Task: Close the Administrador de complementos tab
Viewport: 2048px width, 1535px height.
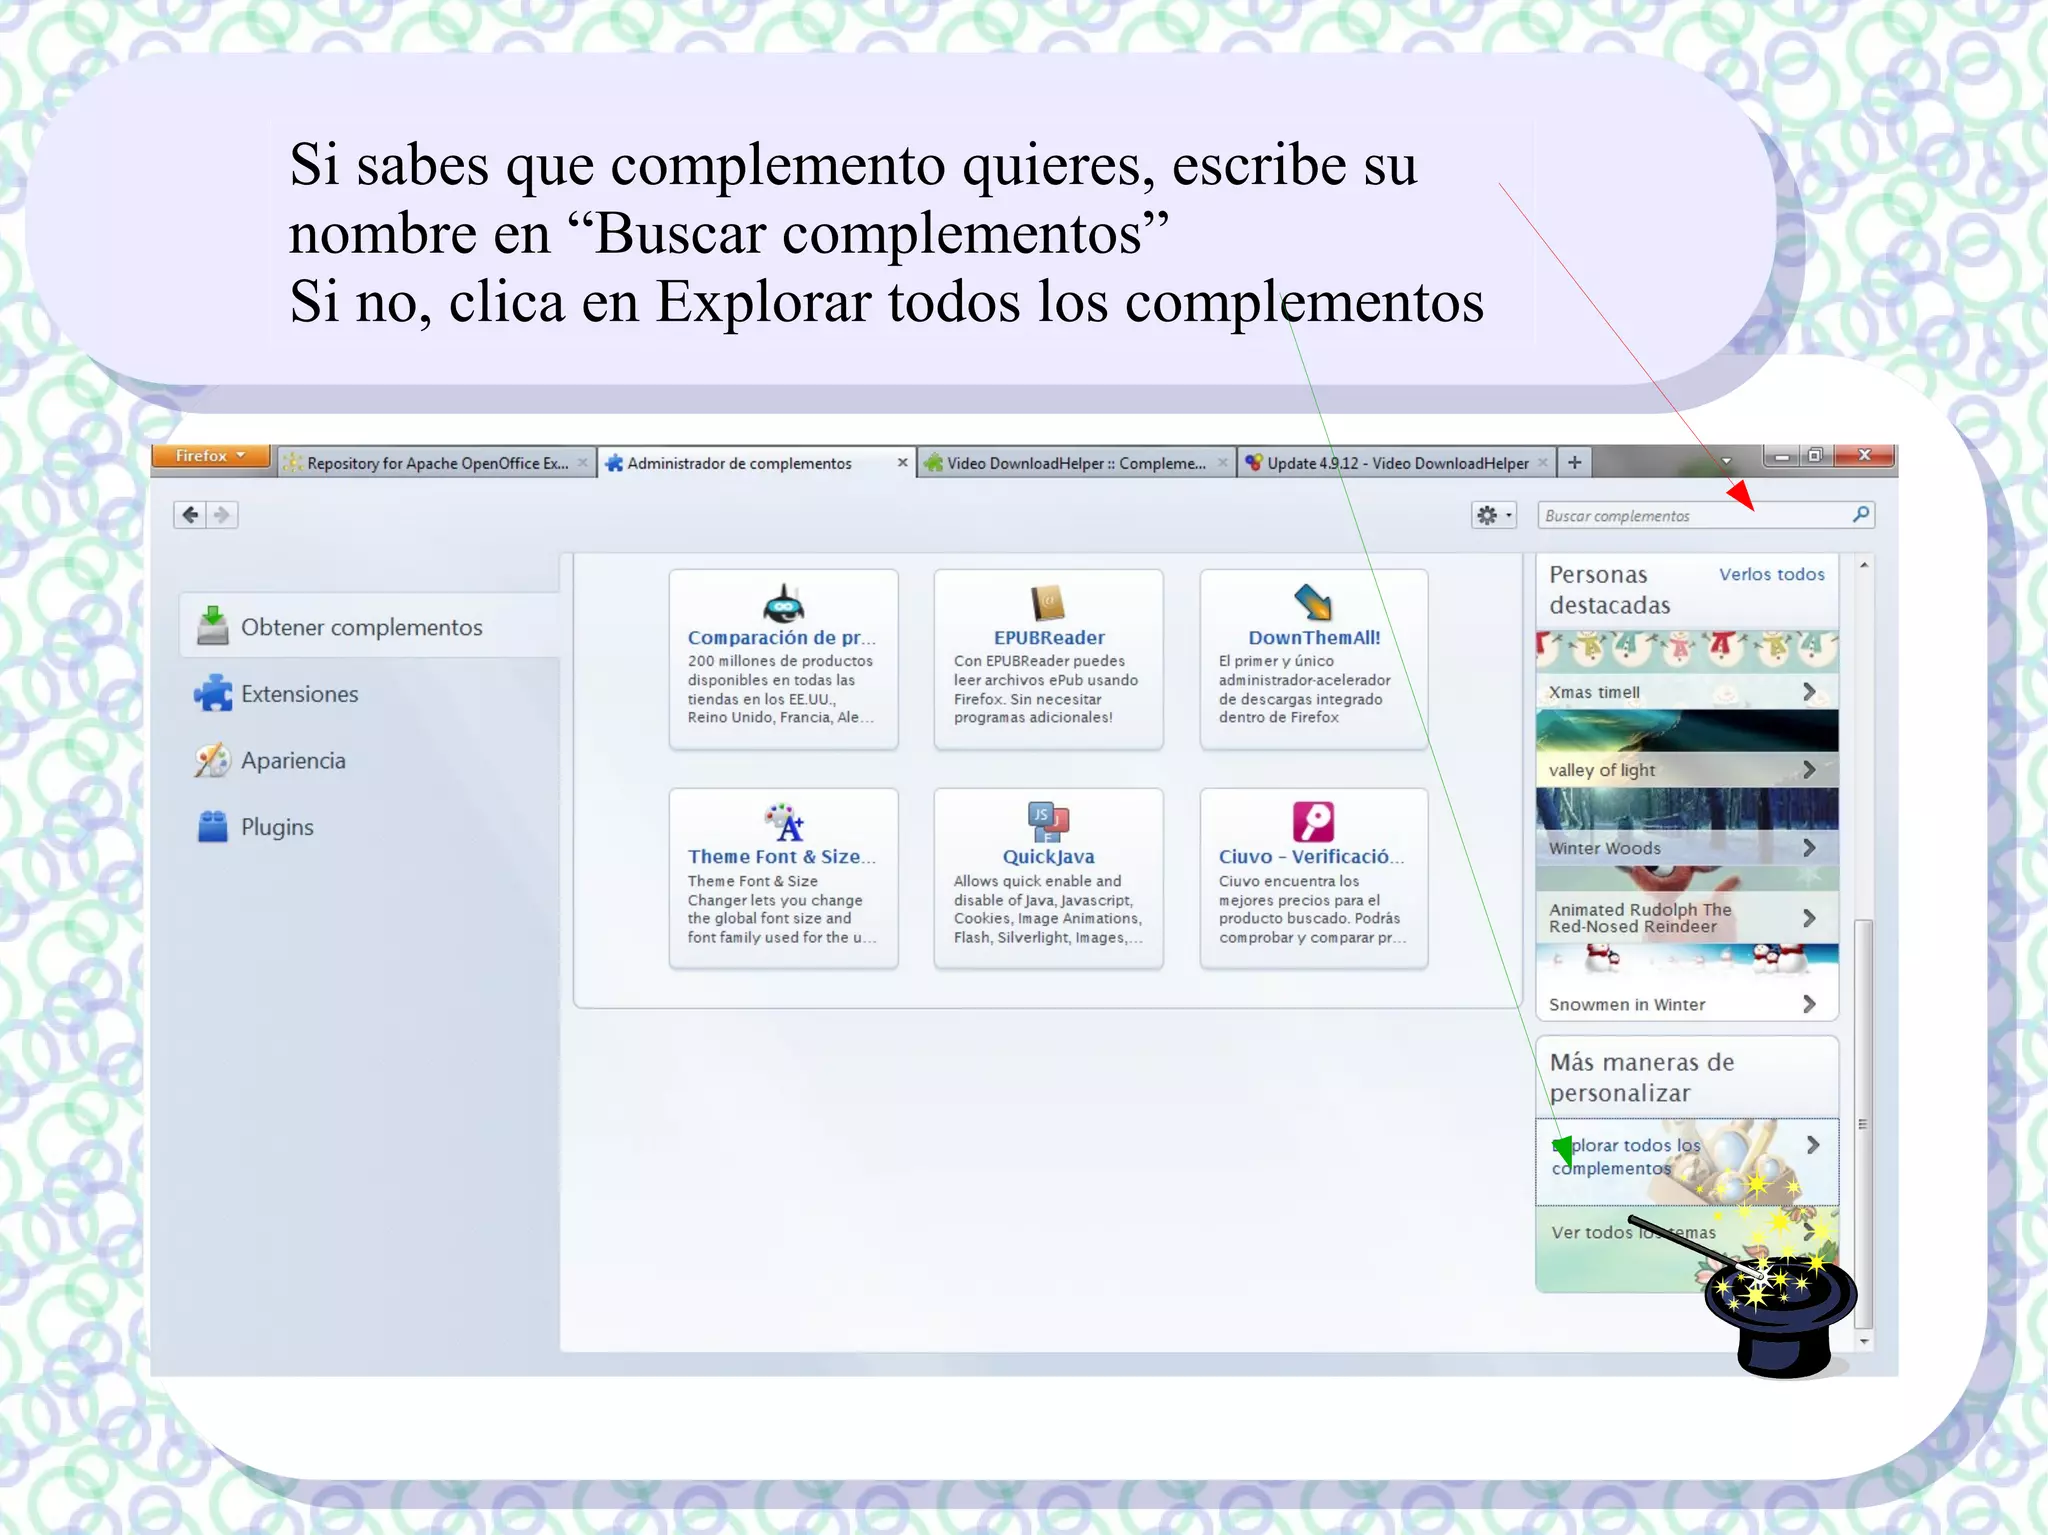Action: [x=902, y=462]
